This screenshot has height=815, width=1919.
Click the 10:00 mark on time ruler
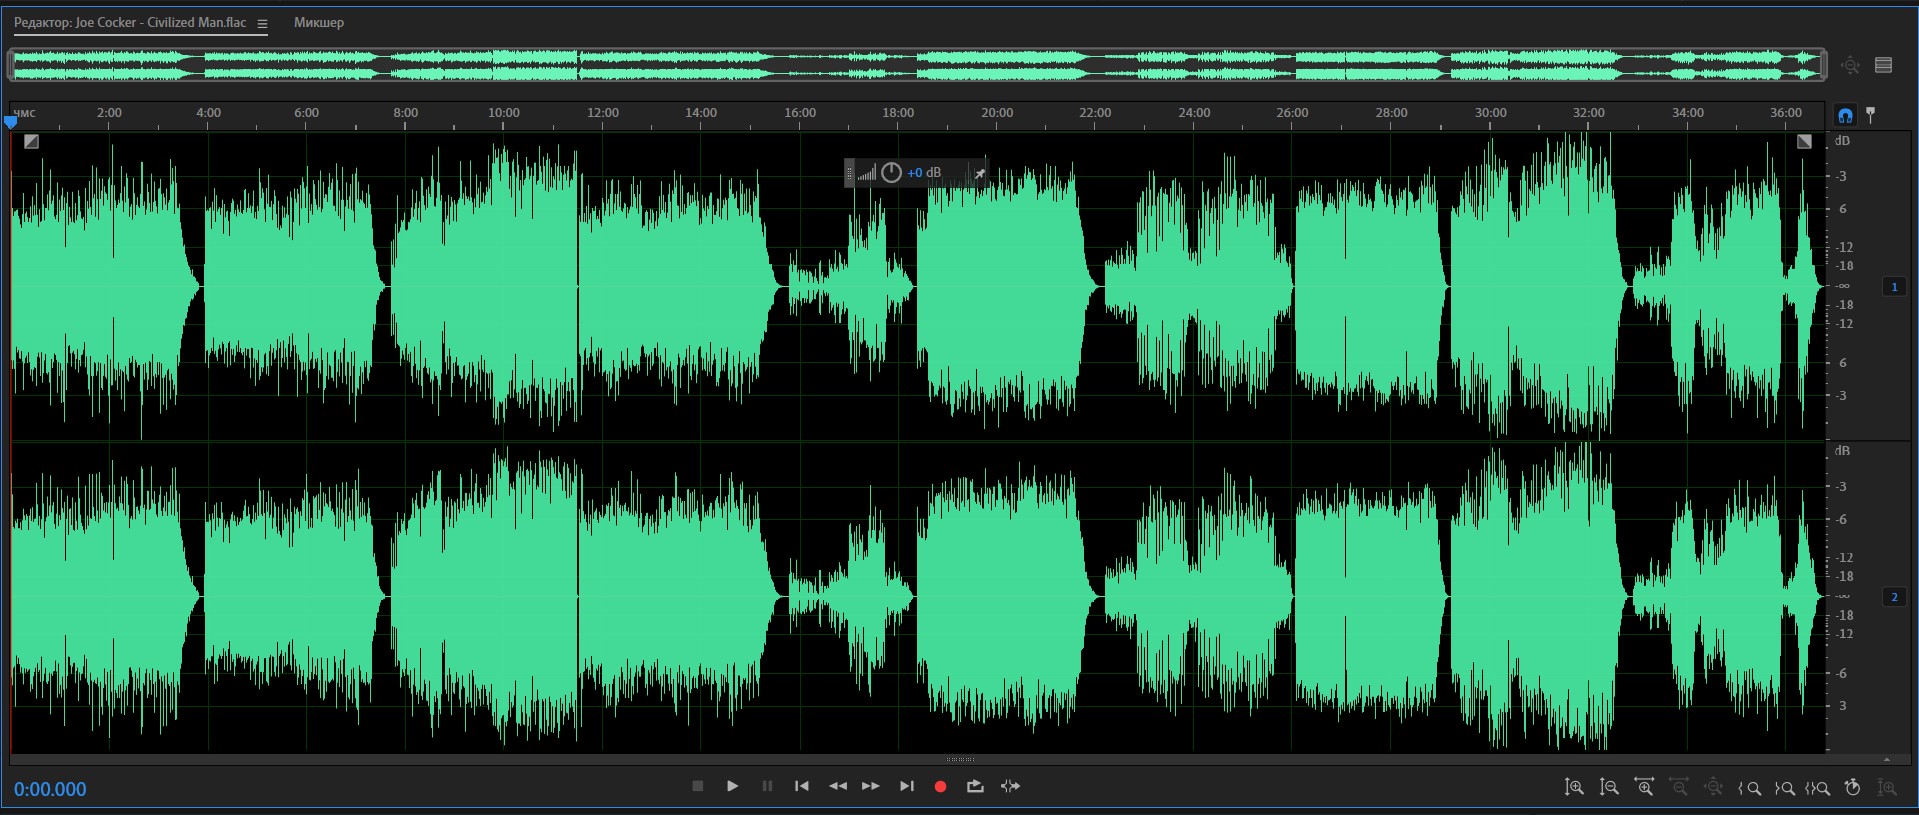(503, 113)
